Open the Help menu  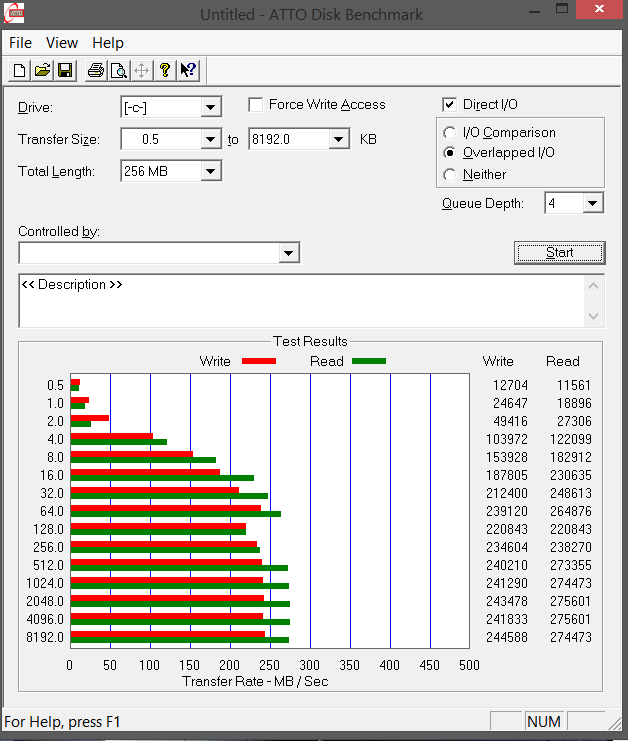(108, 43)
